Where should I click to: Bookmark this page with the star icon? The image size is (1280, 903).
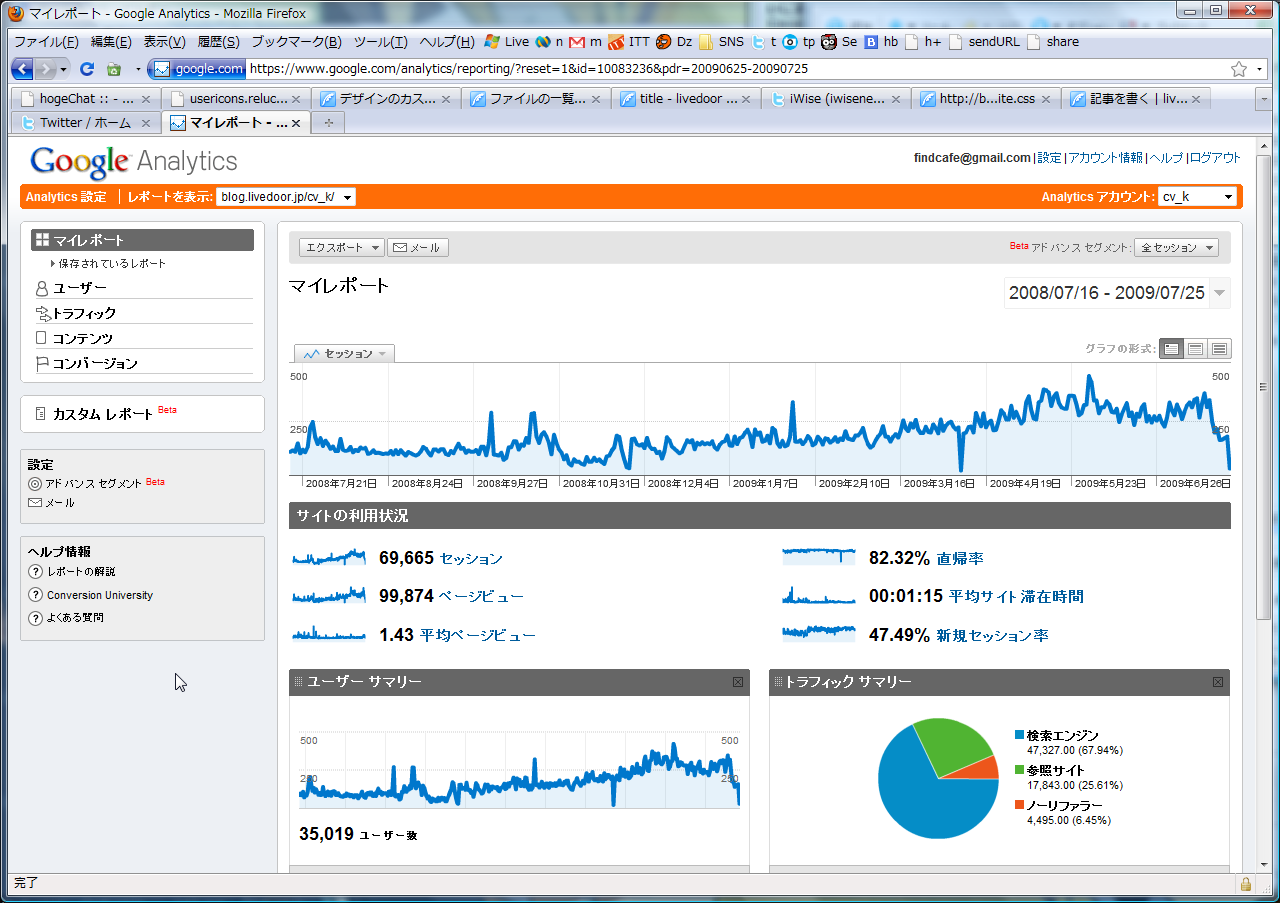click(1239, 69)
